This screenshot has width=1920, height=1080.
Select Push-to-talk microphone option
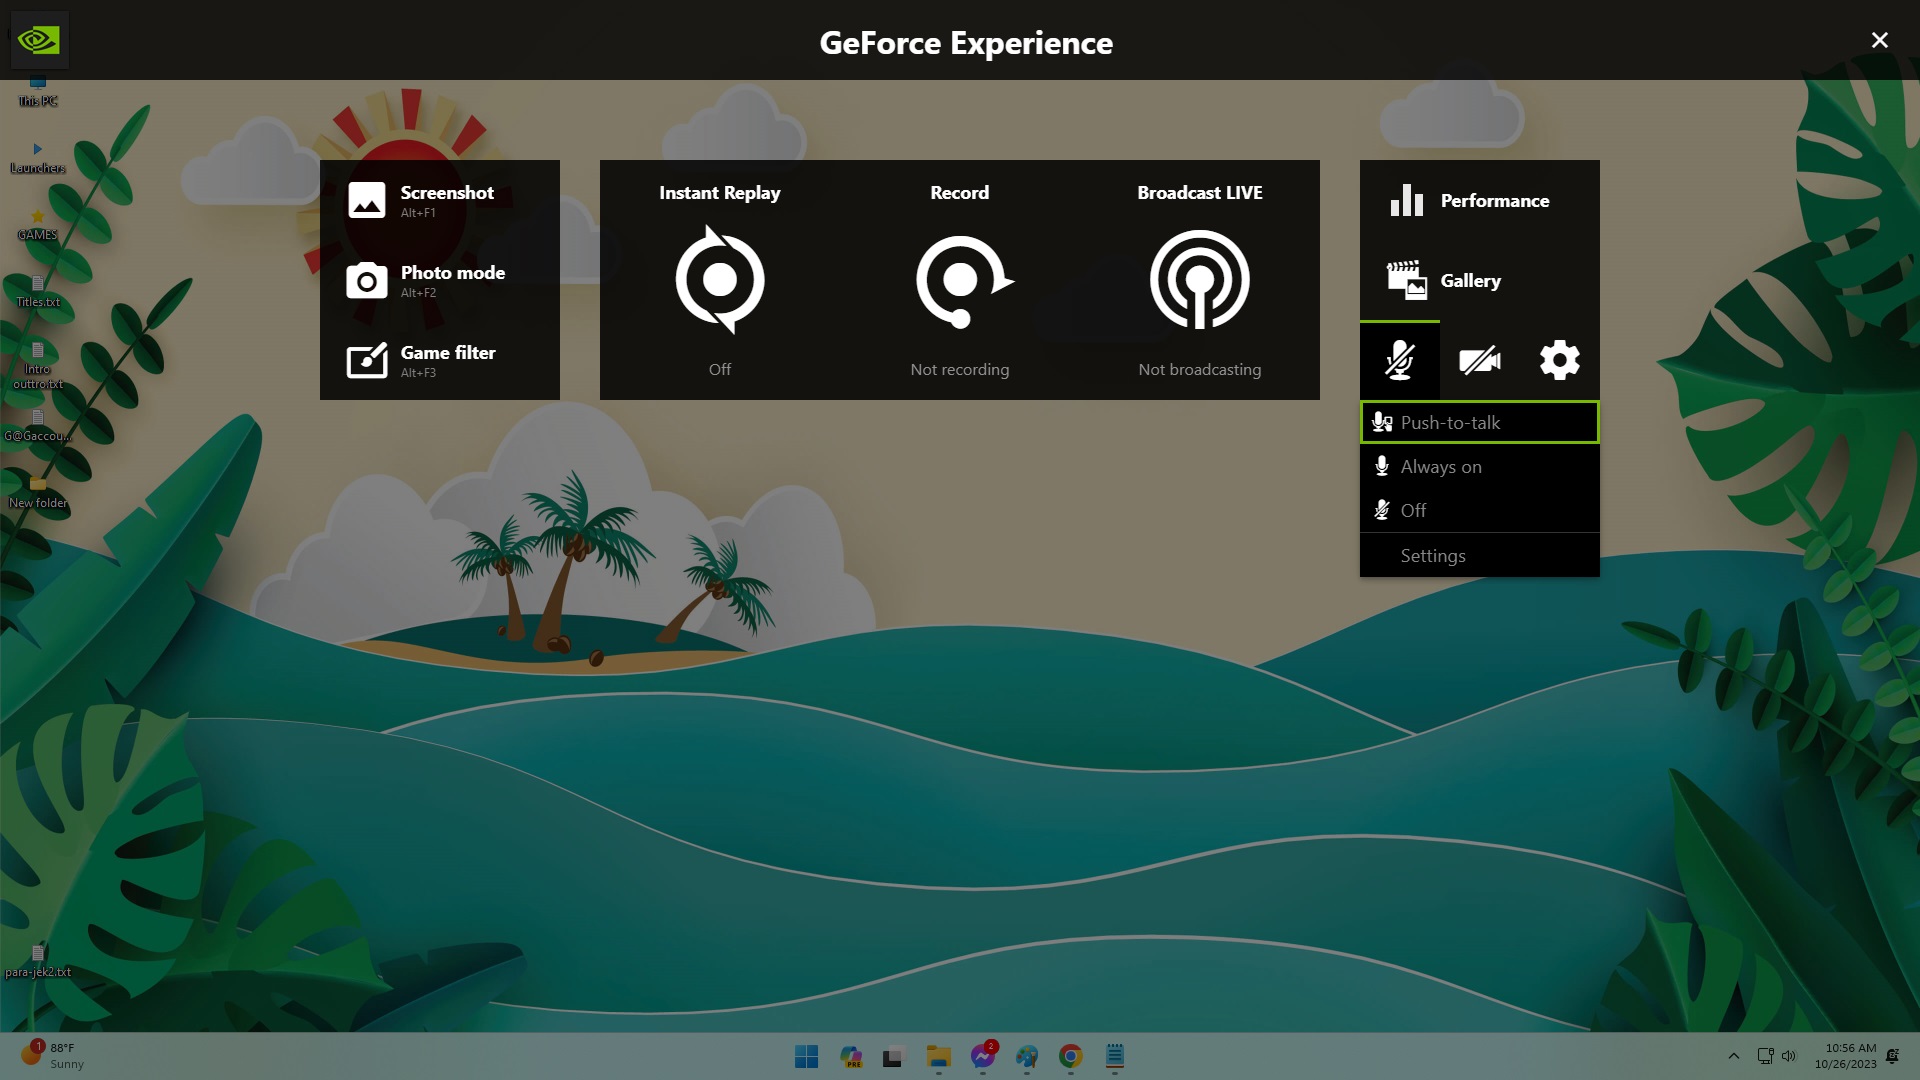pos(1480,422)
